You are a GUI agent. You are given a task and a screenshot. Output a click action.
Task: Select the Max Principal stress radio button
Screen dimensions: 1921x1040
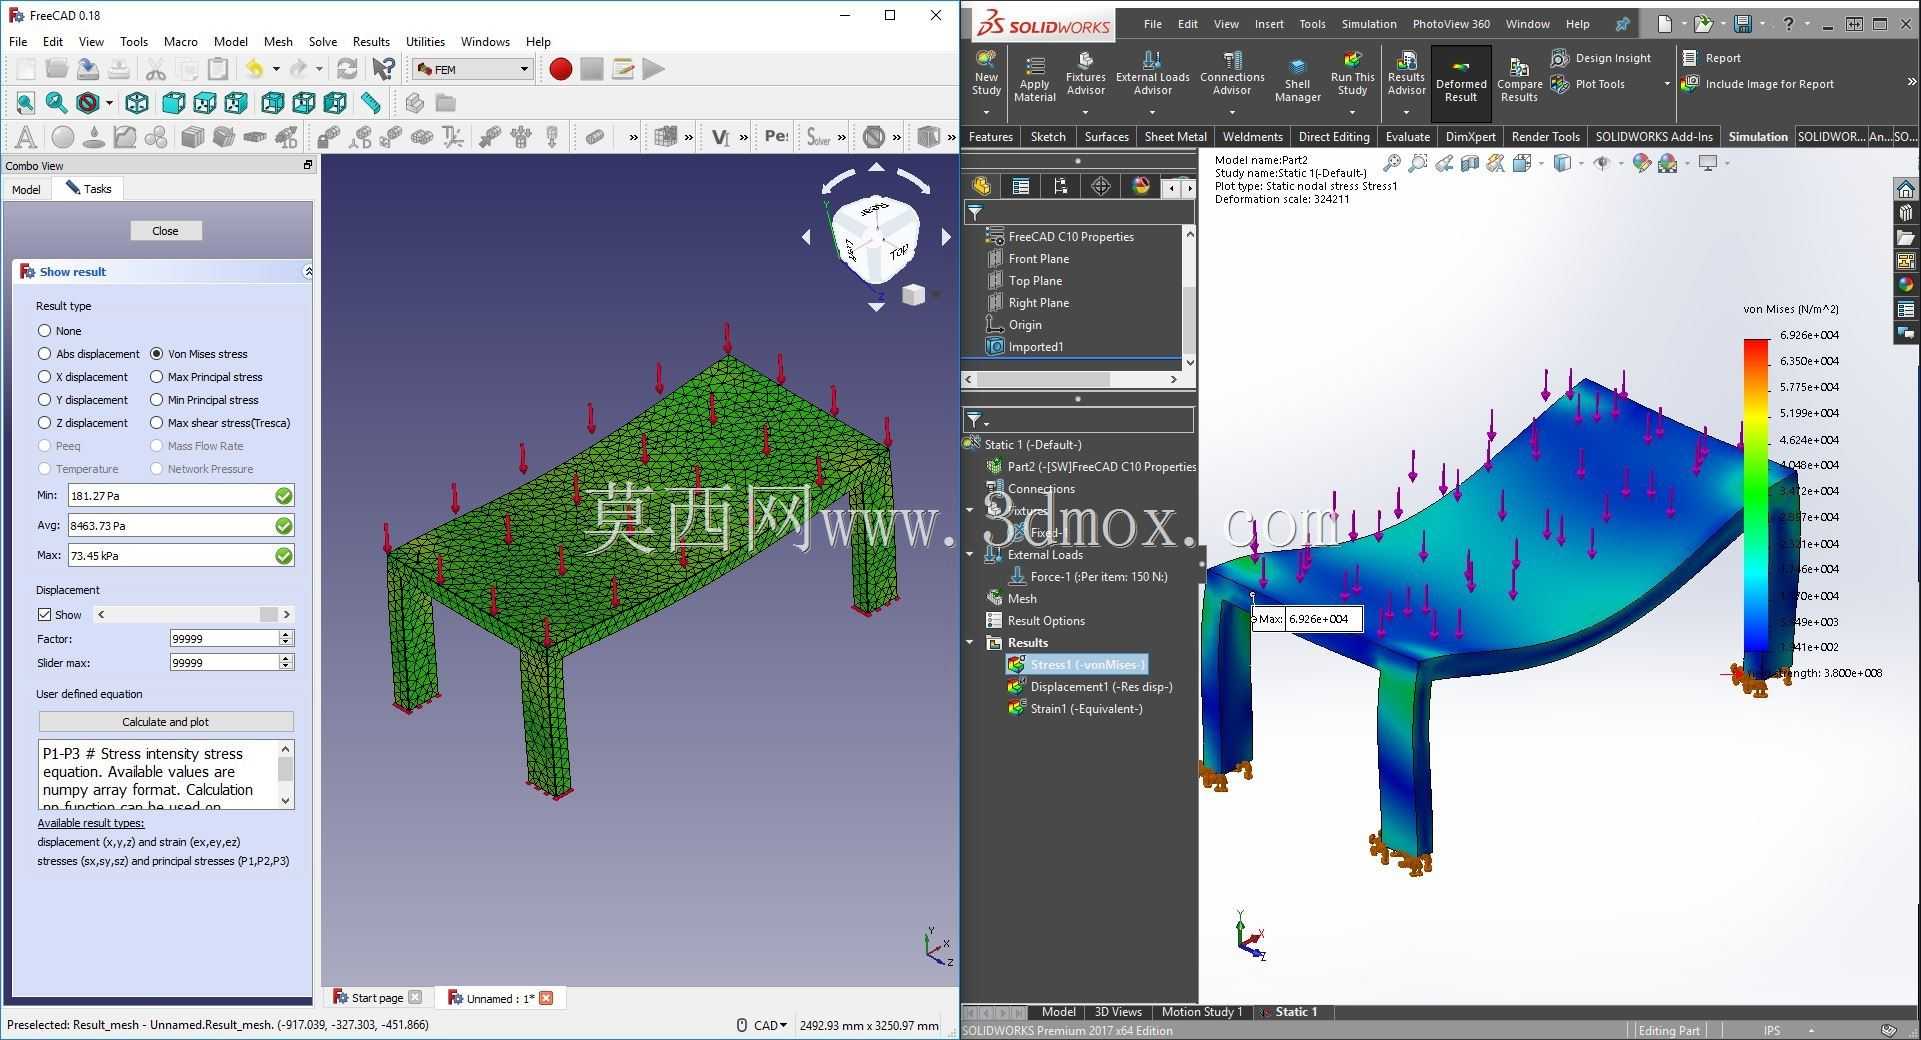pyautogui.click(x=156, y=377)
